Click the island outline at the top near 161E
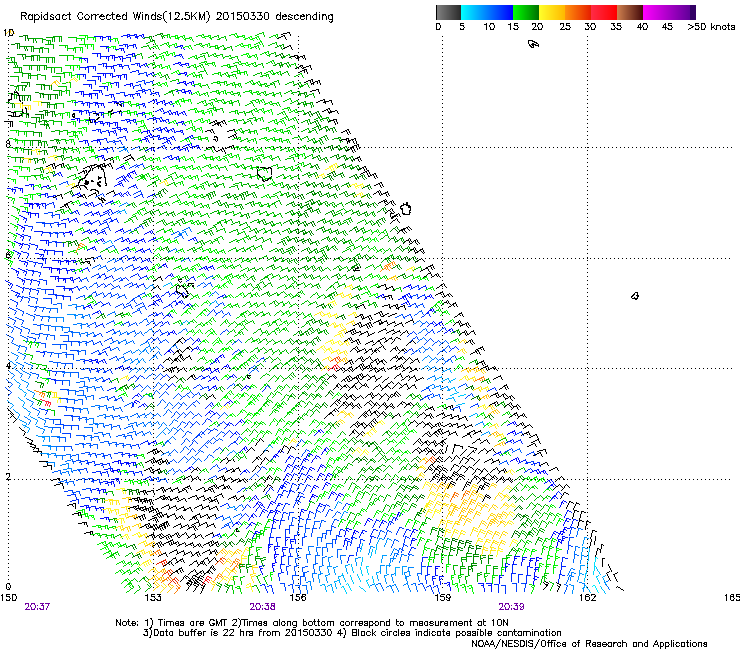The height and width of the screenshot is (650, 740). tap(533, 44)
